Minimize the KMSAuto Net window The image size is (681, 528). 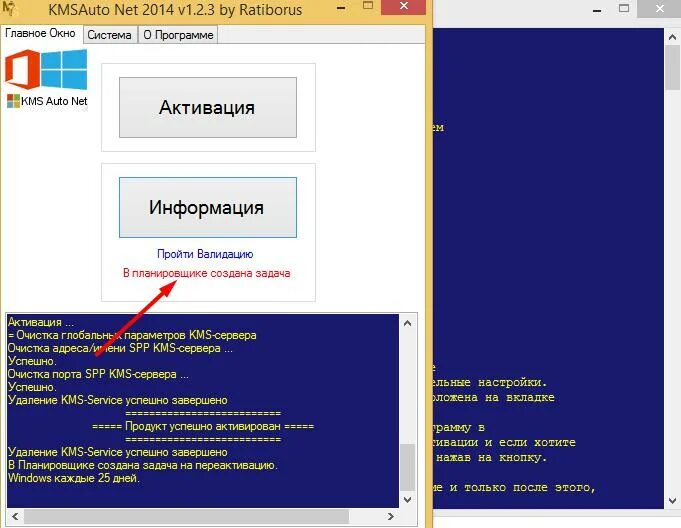[x=341, y=8]
